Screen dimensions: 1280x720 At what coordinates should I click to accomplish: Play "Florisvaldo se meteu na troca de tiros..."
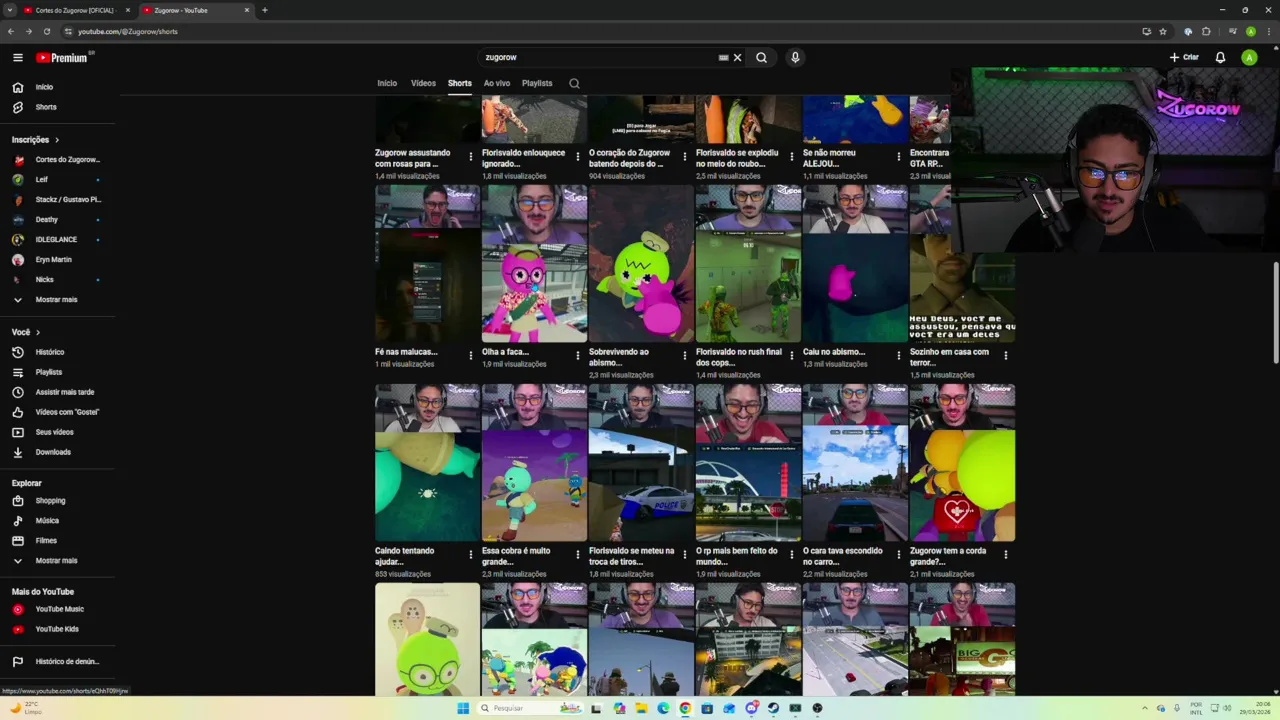(x=641, y=463)
